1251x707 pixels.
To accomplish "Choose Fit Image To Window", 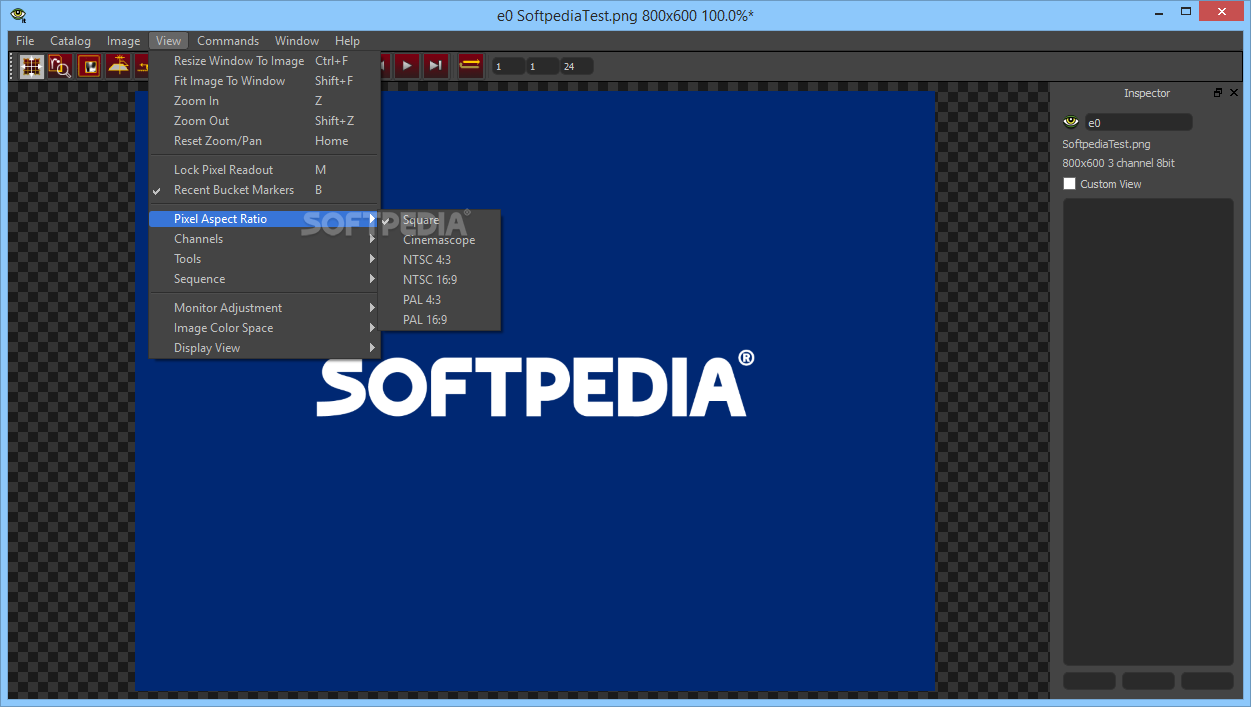I will [264, 81].
